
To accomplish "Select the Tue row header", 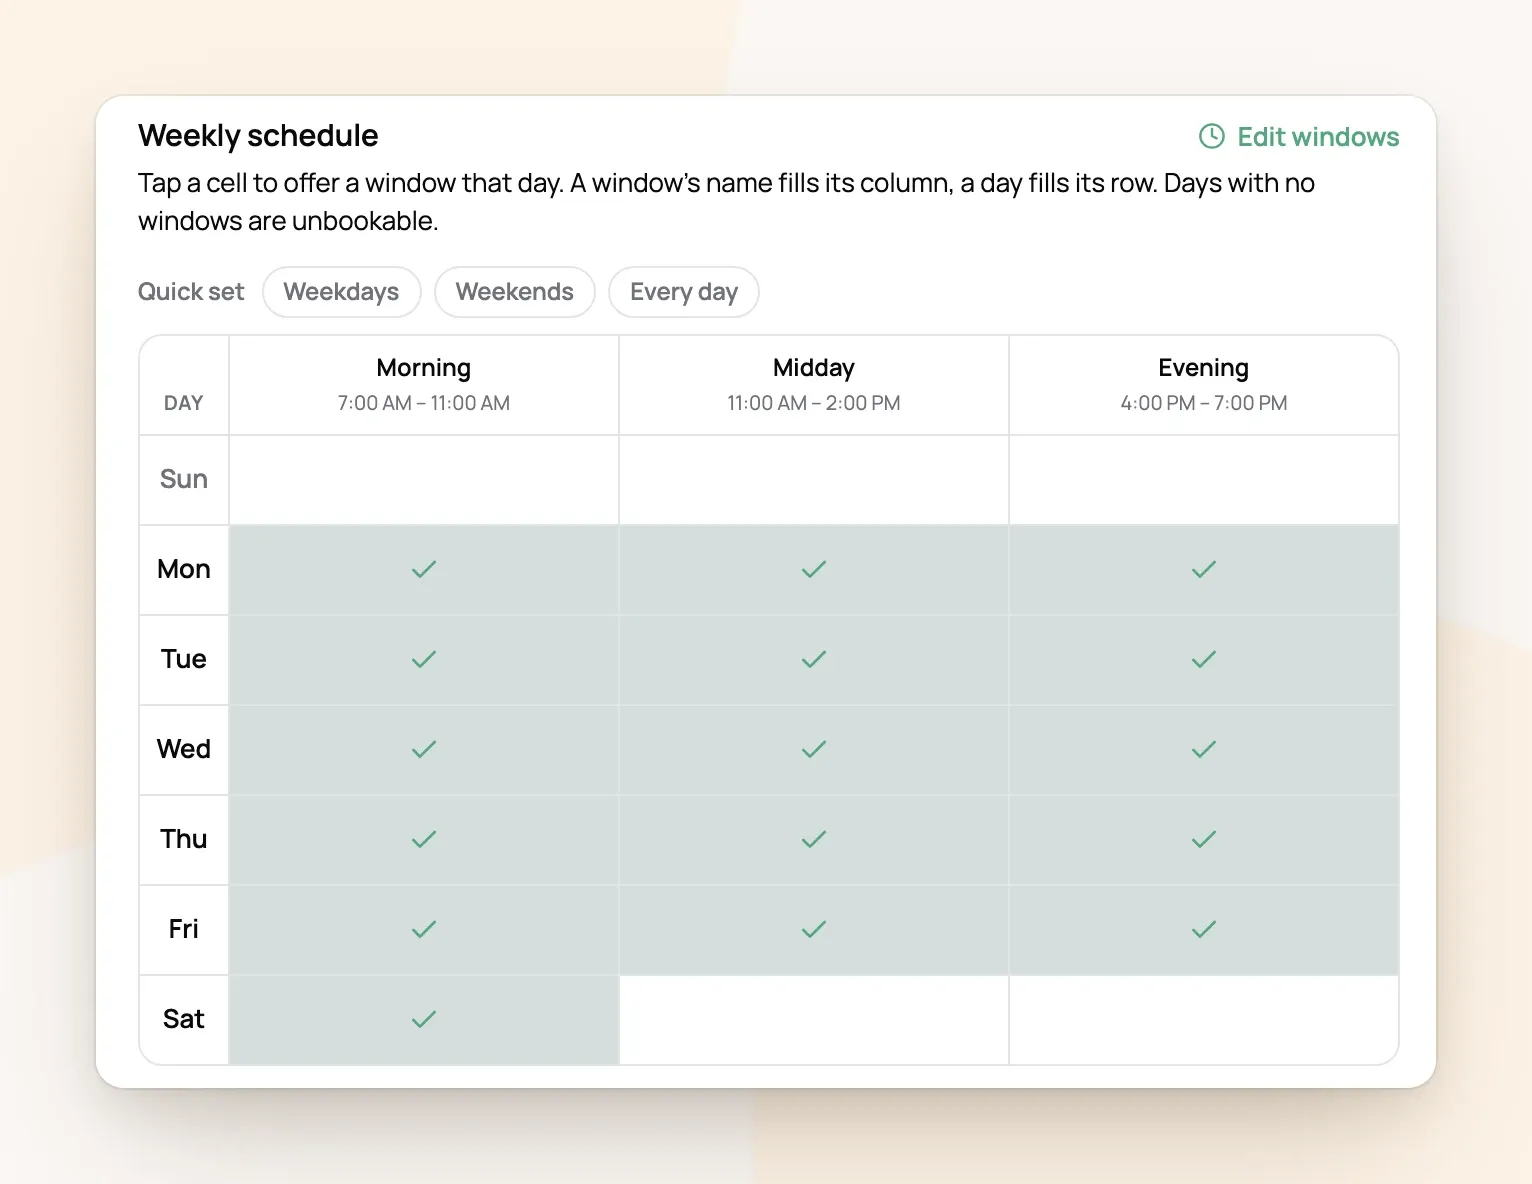I will point(184,660).
